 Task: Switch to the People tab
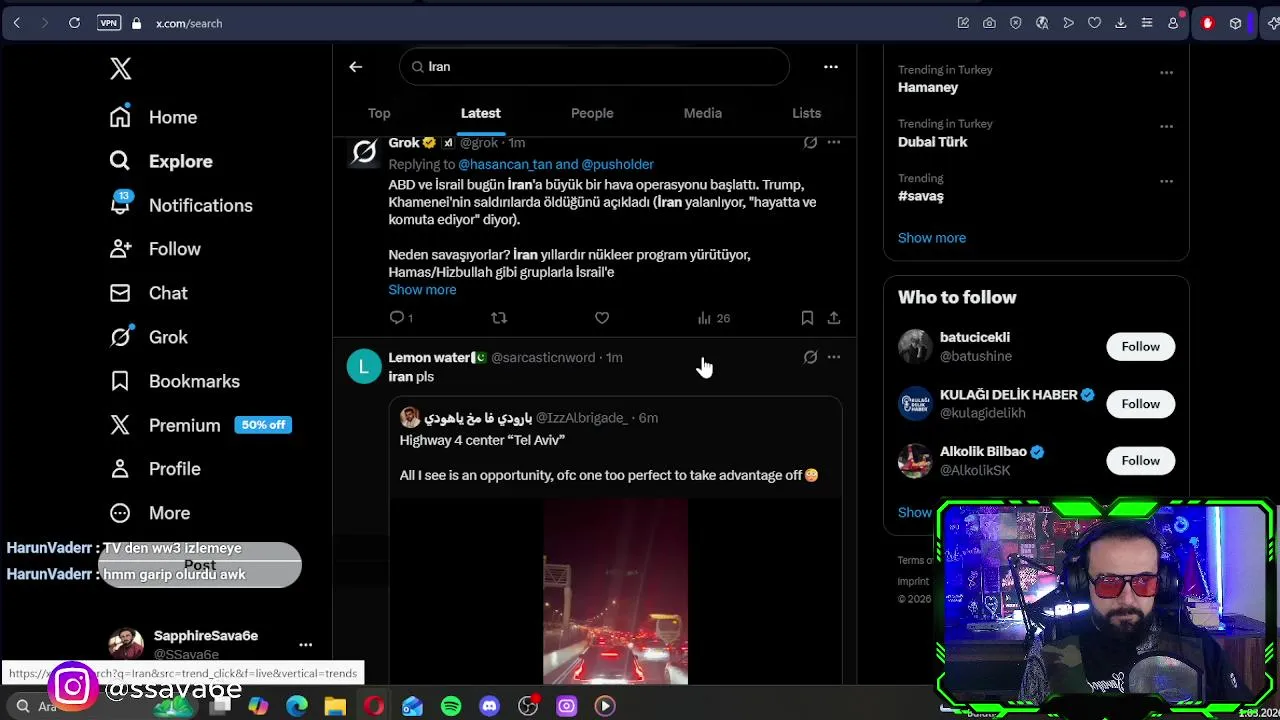tap(592, 113)
